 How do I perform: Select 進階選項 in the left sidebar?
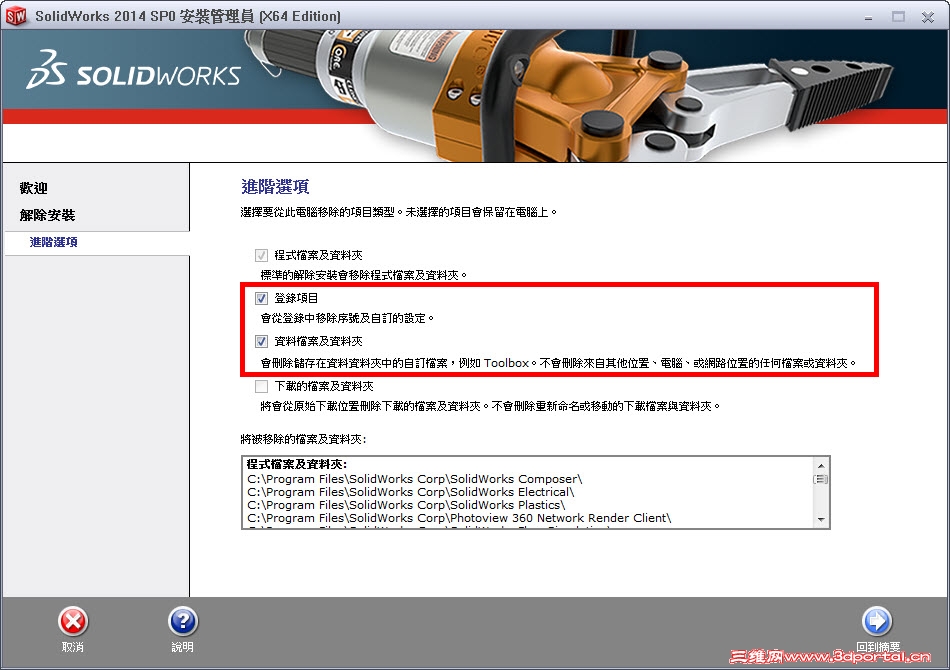click(x=53, y=242)
